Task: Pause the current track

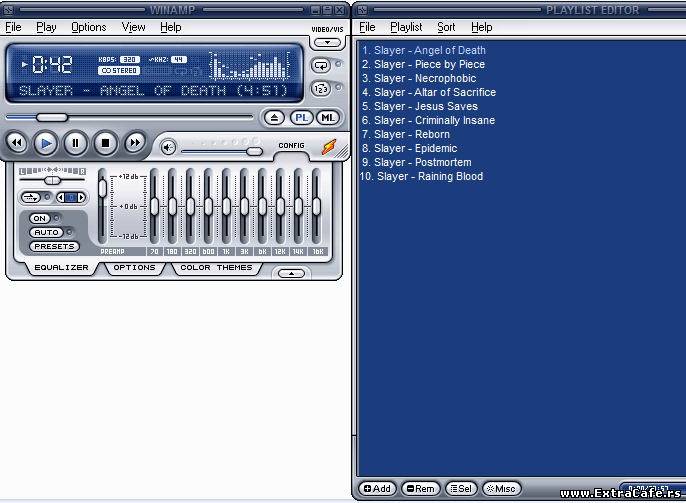Action: point(75,143)
